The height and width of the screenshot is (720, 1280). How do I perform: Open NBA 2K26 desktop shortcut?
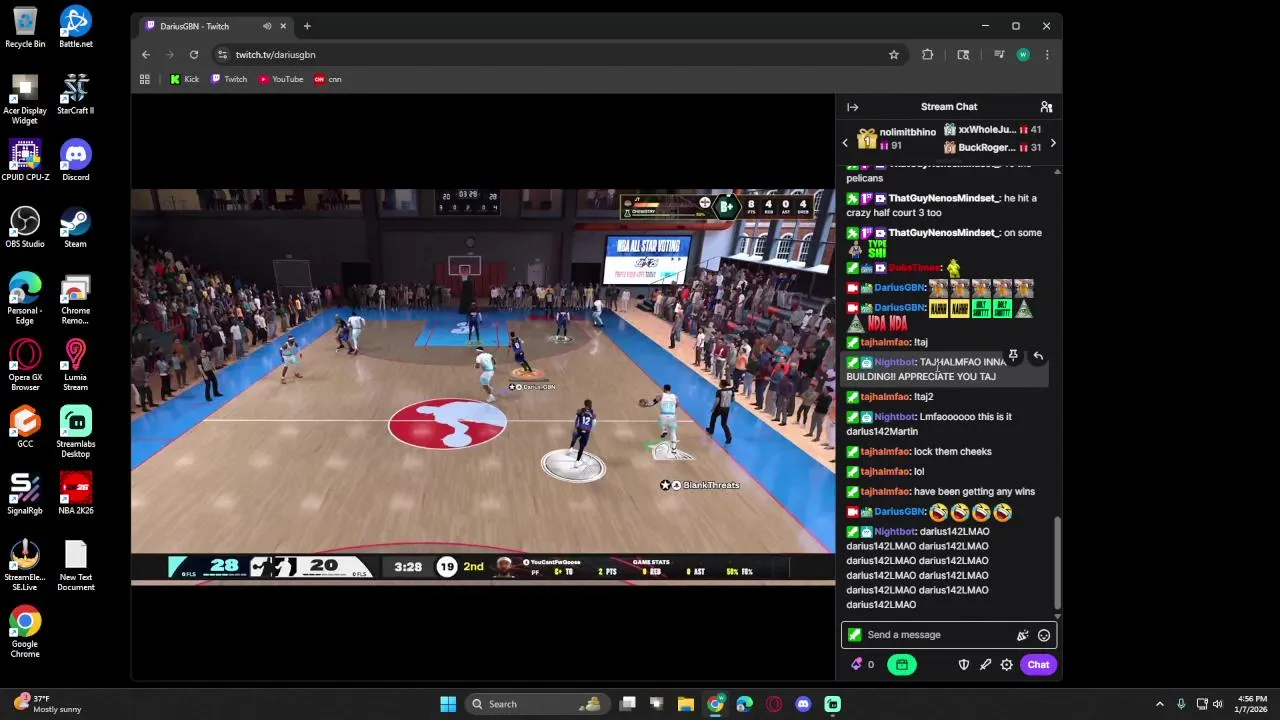pyautogui.click(x=76, y=493)
